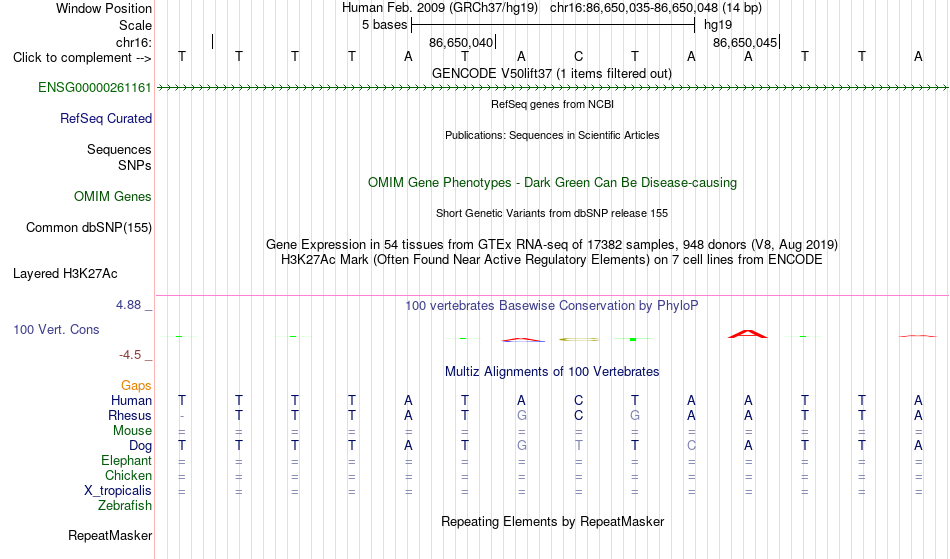Click the Gaps label in Multiz track
The width and height of the screenshot is (950, 559).
pyautogui.click(x=136, y=386)
